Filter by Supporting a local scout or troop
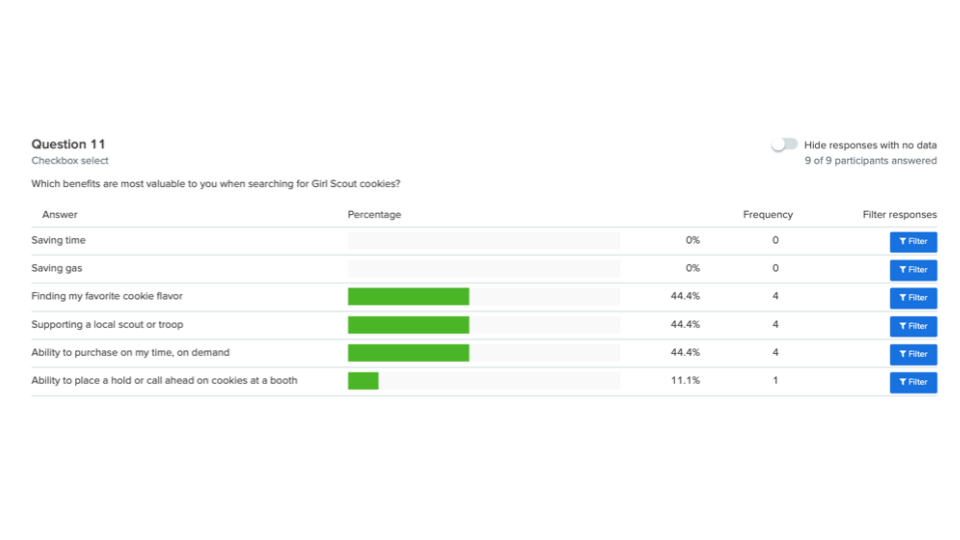The image size is (960, 540). point(913,326)
